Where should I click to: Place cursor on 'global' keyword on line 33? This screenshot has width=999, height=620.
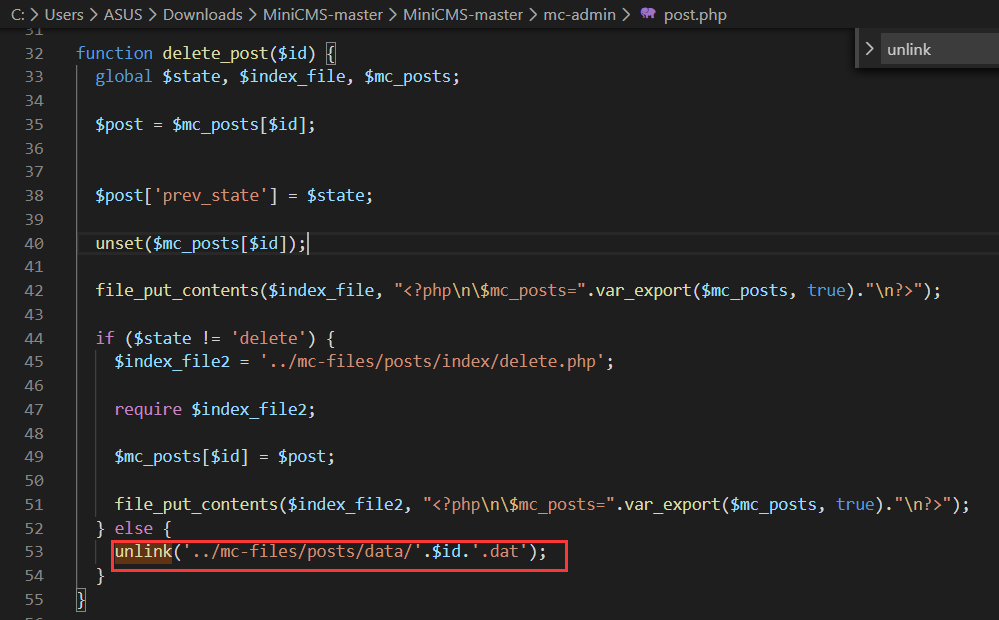coord(124,76)
